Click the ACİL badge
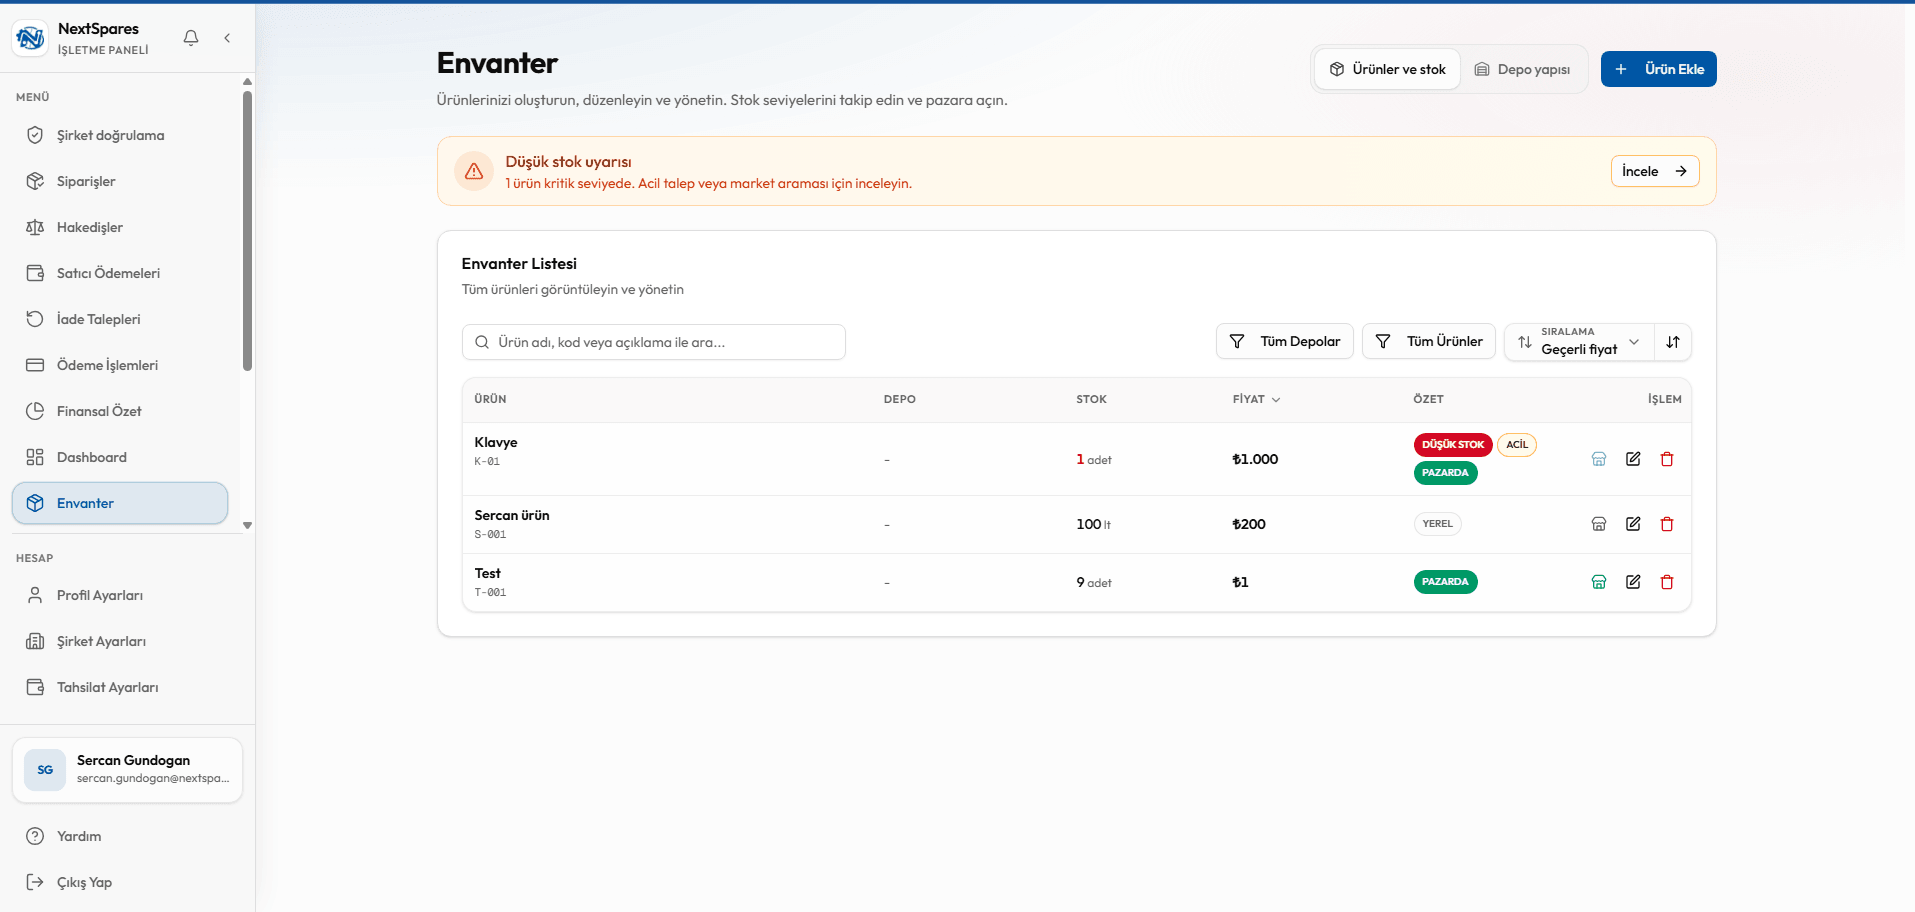Viewport: 1915px width, 912px height. pos(1517,445)
